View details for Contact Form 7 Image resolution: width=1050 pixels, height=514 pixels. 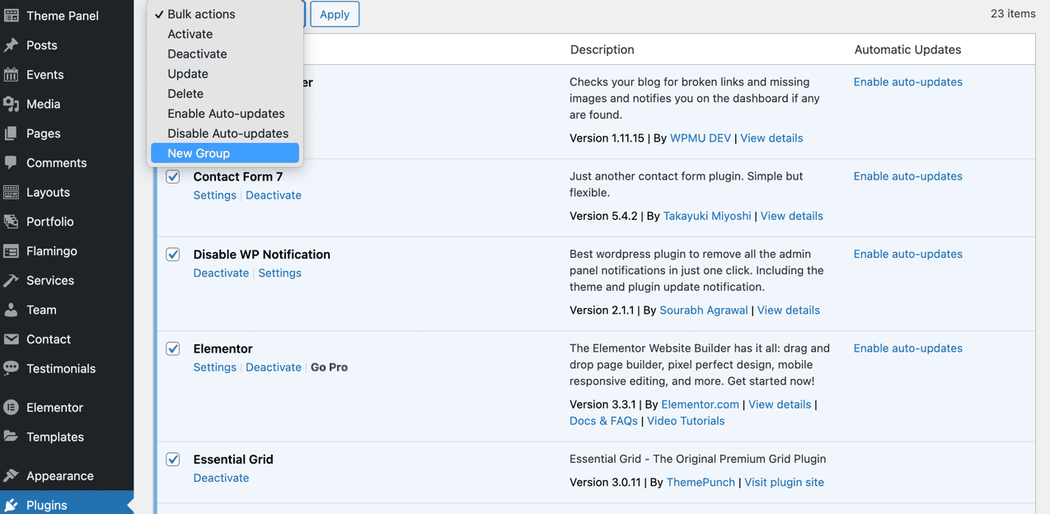pos(792,216)
